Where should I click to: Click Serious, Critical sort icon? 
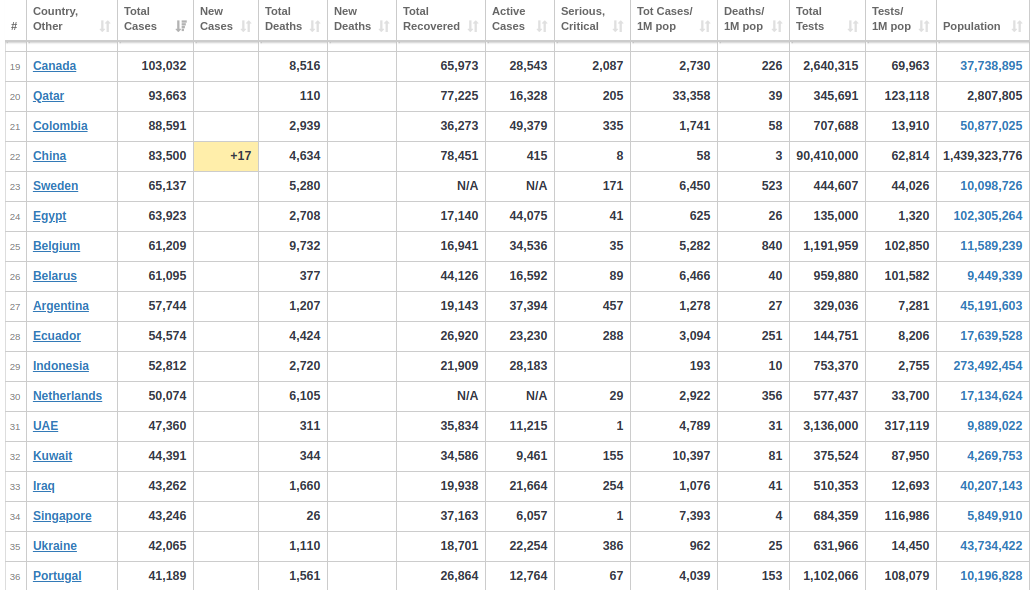[618, 26]
